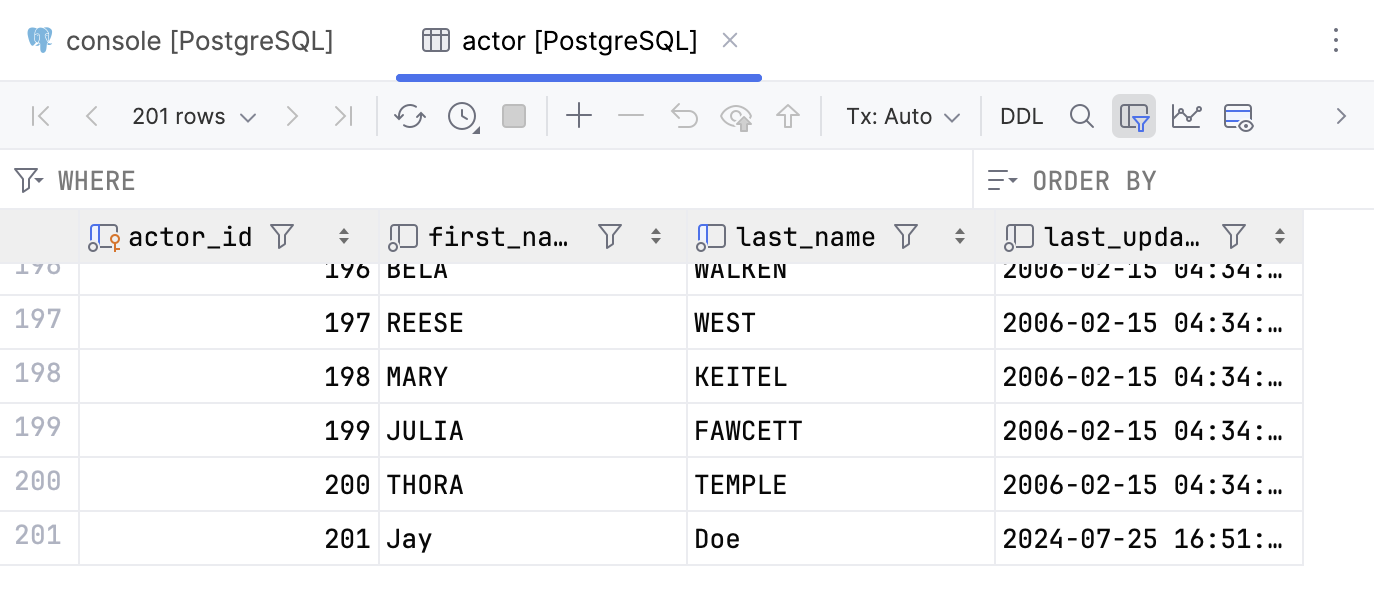Add a new row to actor table
This screenshot has height=600, width=1374.
[x=579, y=116]
